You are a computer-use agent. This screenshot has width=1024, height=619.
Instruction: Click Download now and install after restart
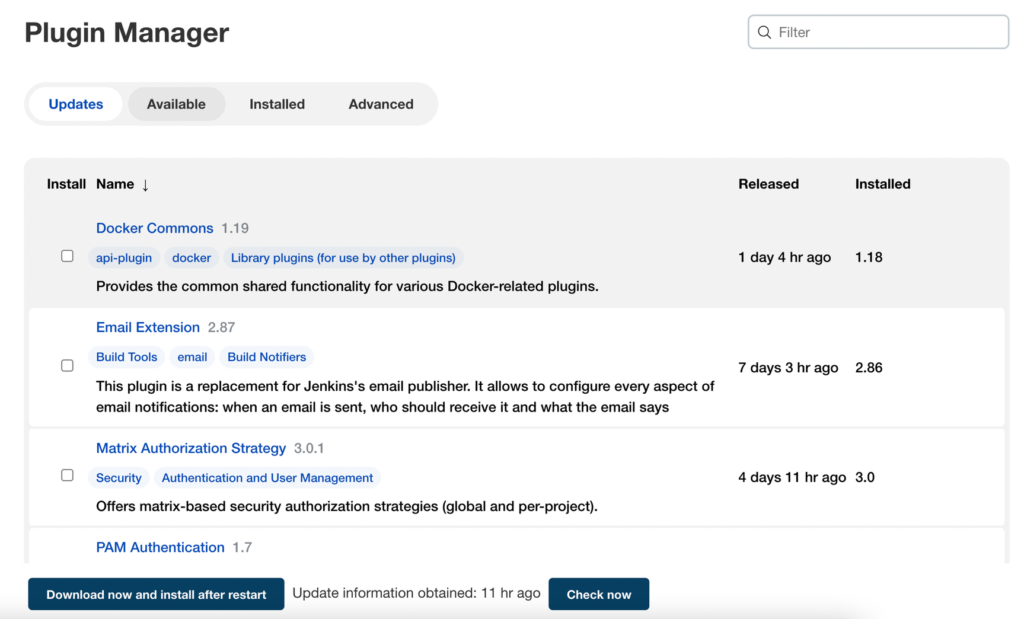tap(156, 594)
